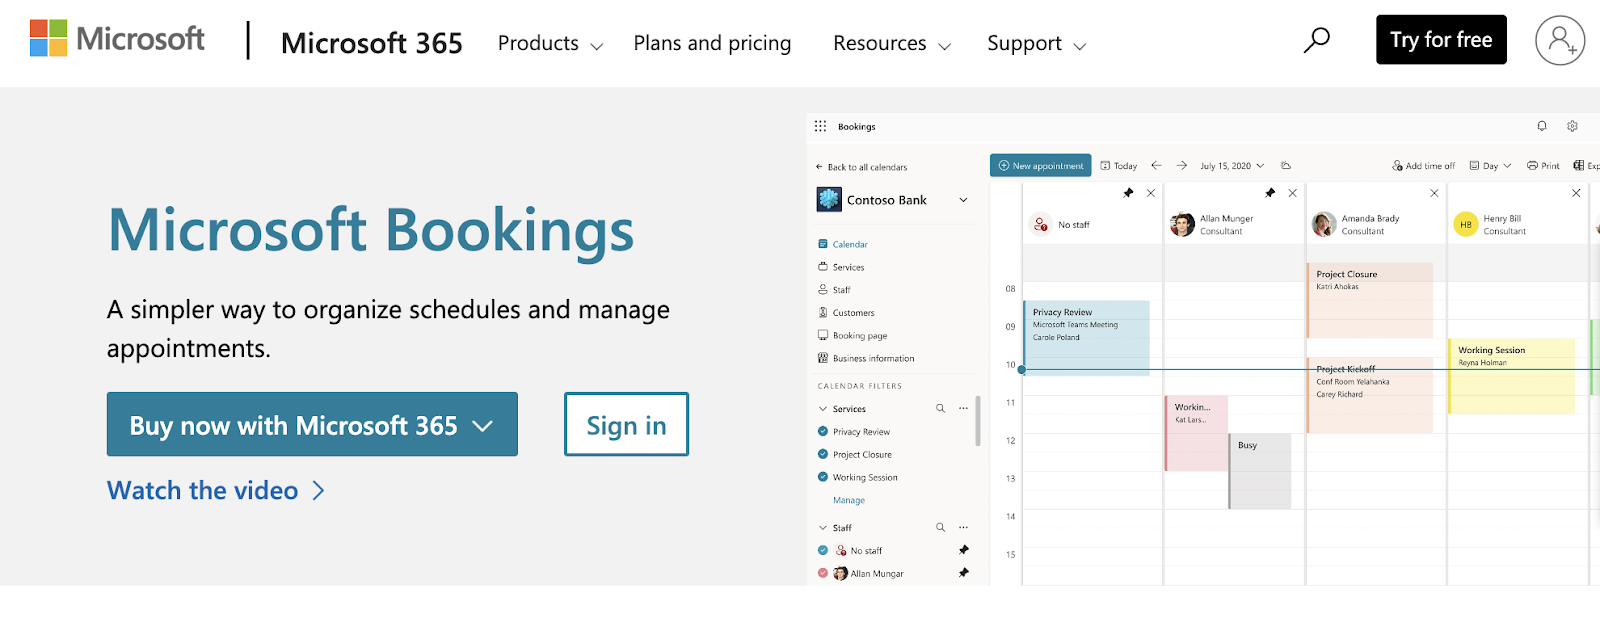Expand the Support menu
Viewport: 1600px width, 635px height.
tap(1037, 43)
